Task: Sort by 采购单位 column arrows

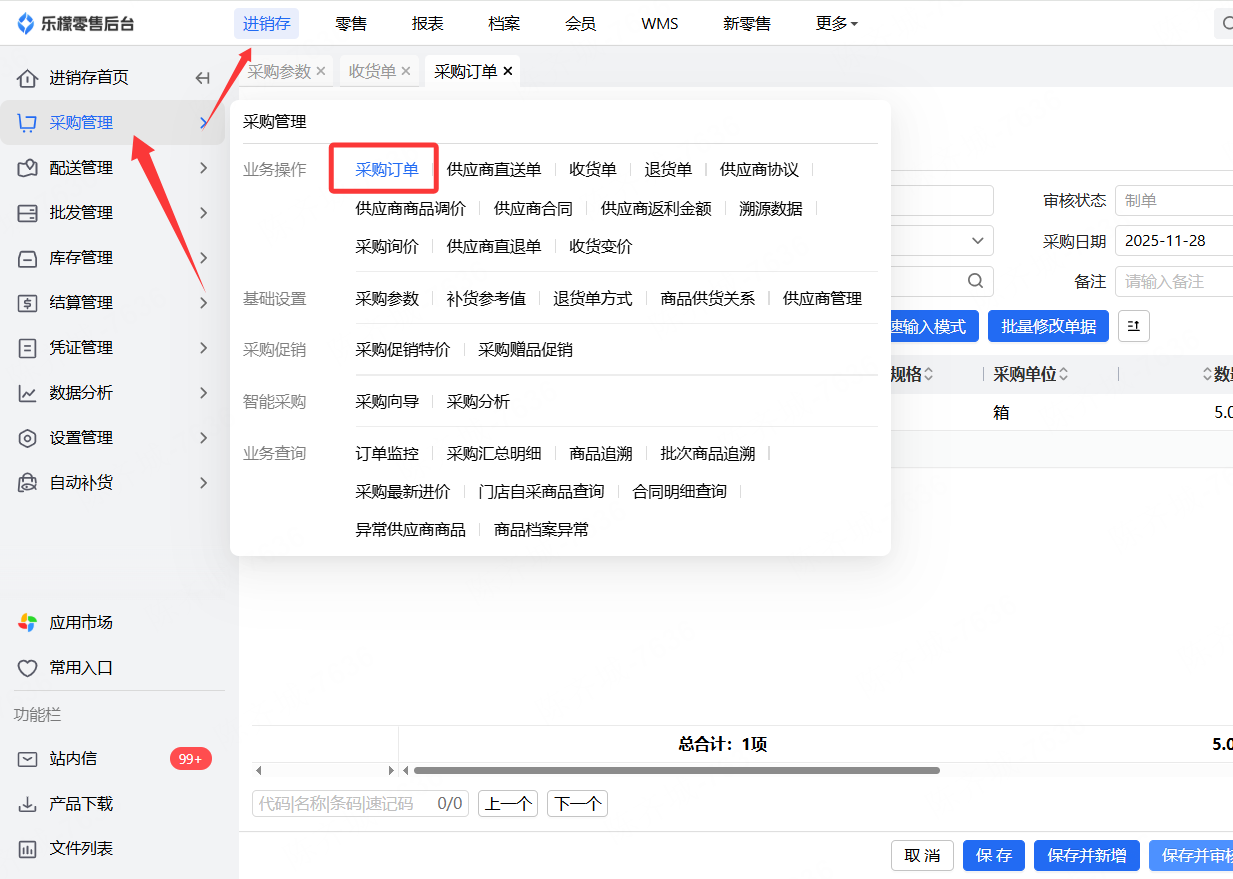Action: click(1064, 375)
